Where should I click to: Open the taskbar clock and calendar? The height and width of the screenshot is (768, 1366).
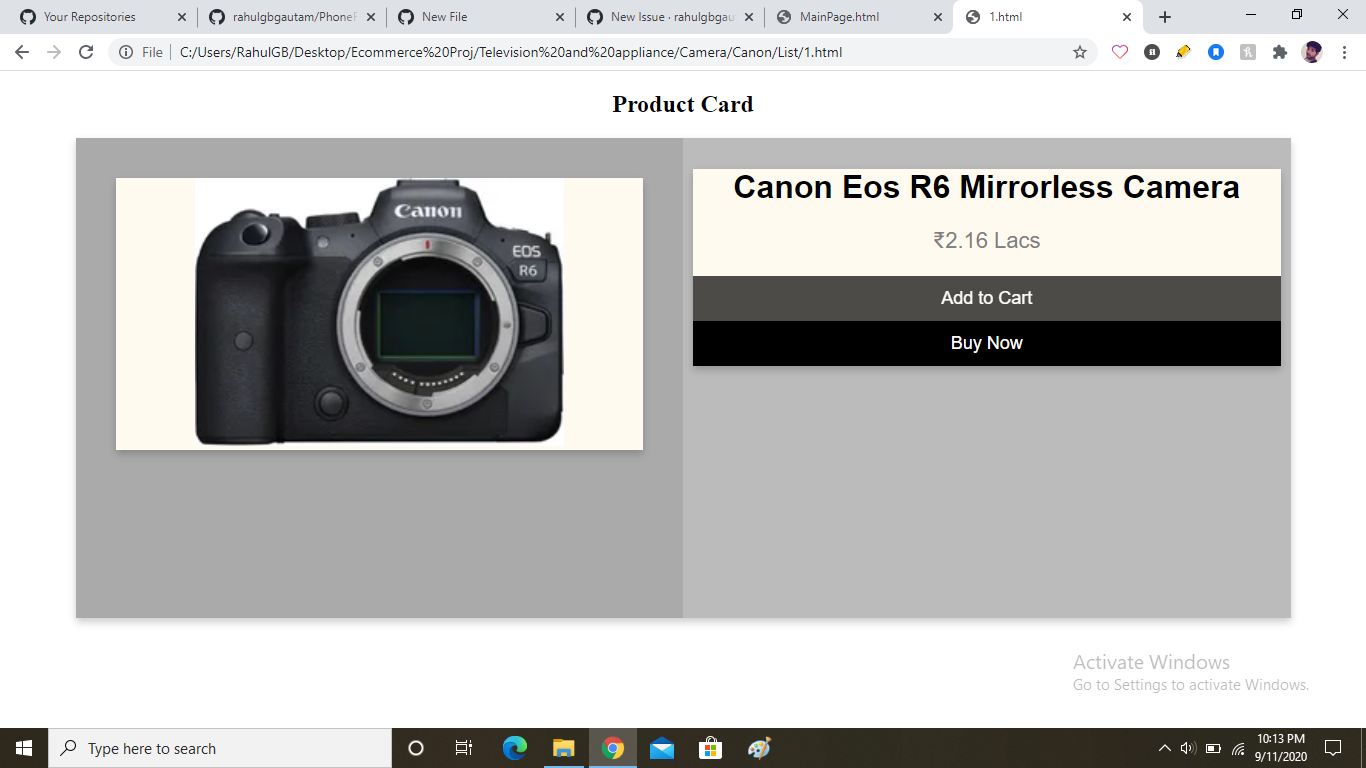tap(1281, 748)
